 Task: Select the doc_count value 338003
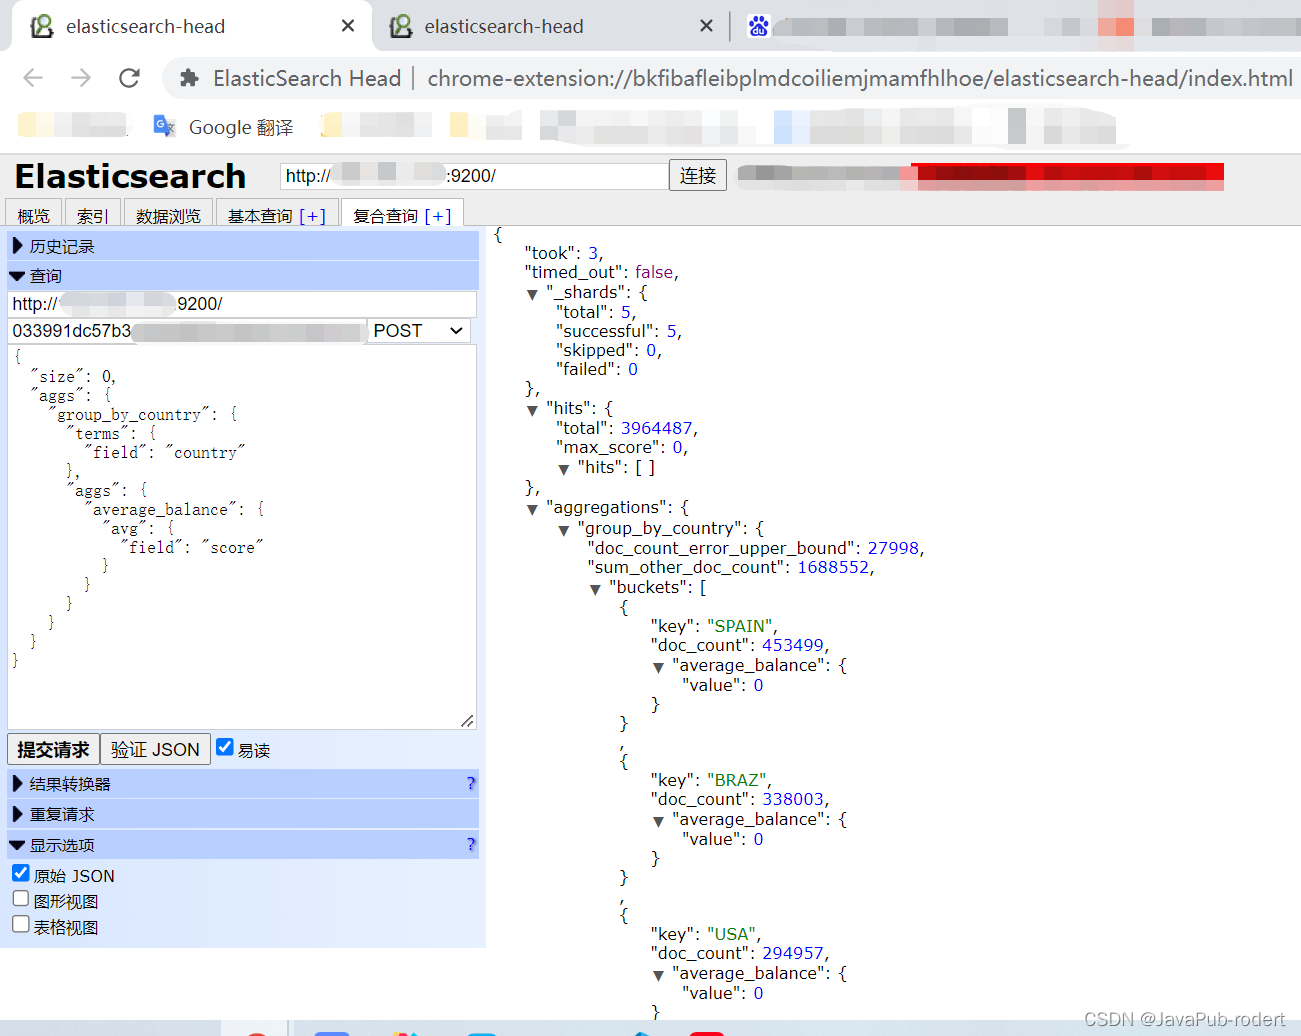(x=793, y=799)
